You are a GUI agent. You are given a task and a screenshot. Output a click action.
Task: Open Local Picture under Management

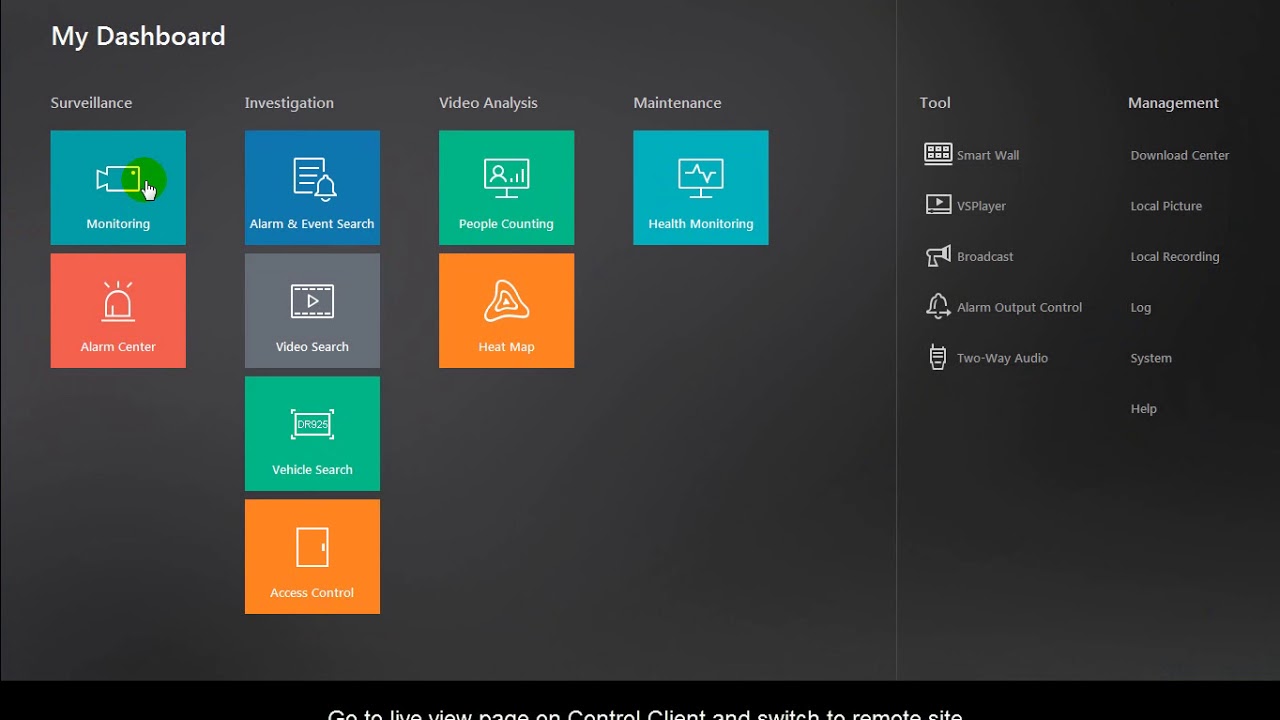point(1166,206)
